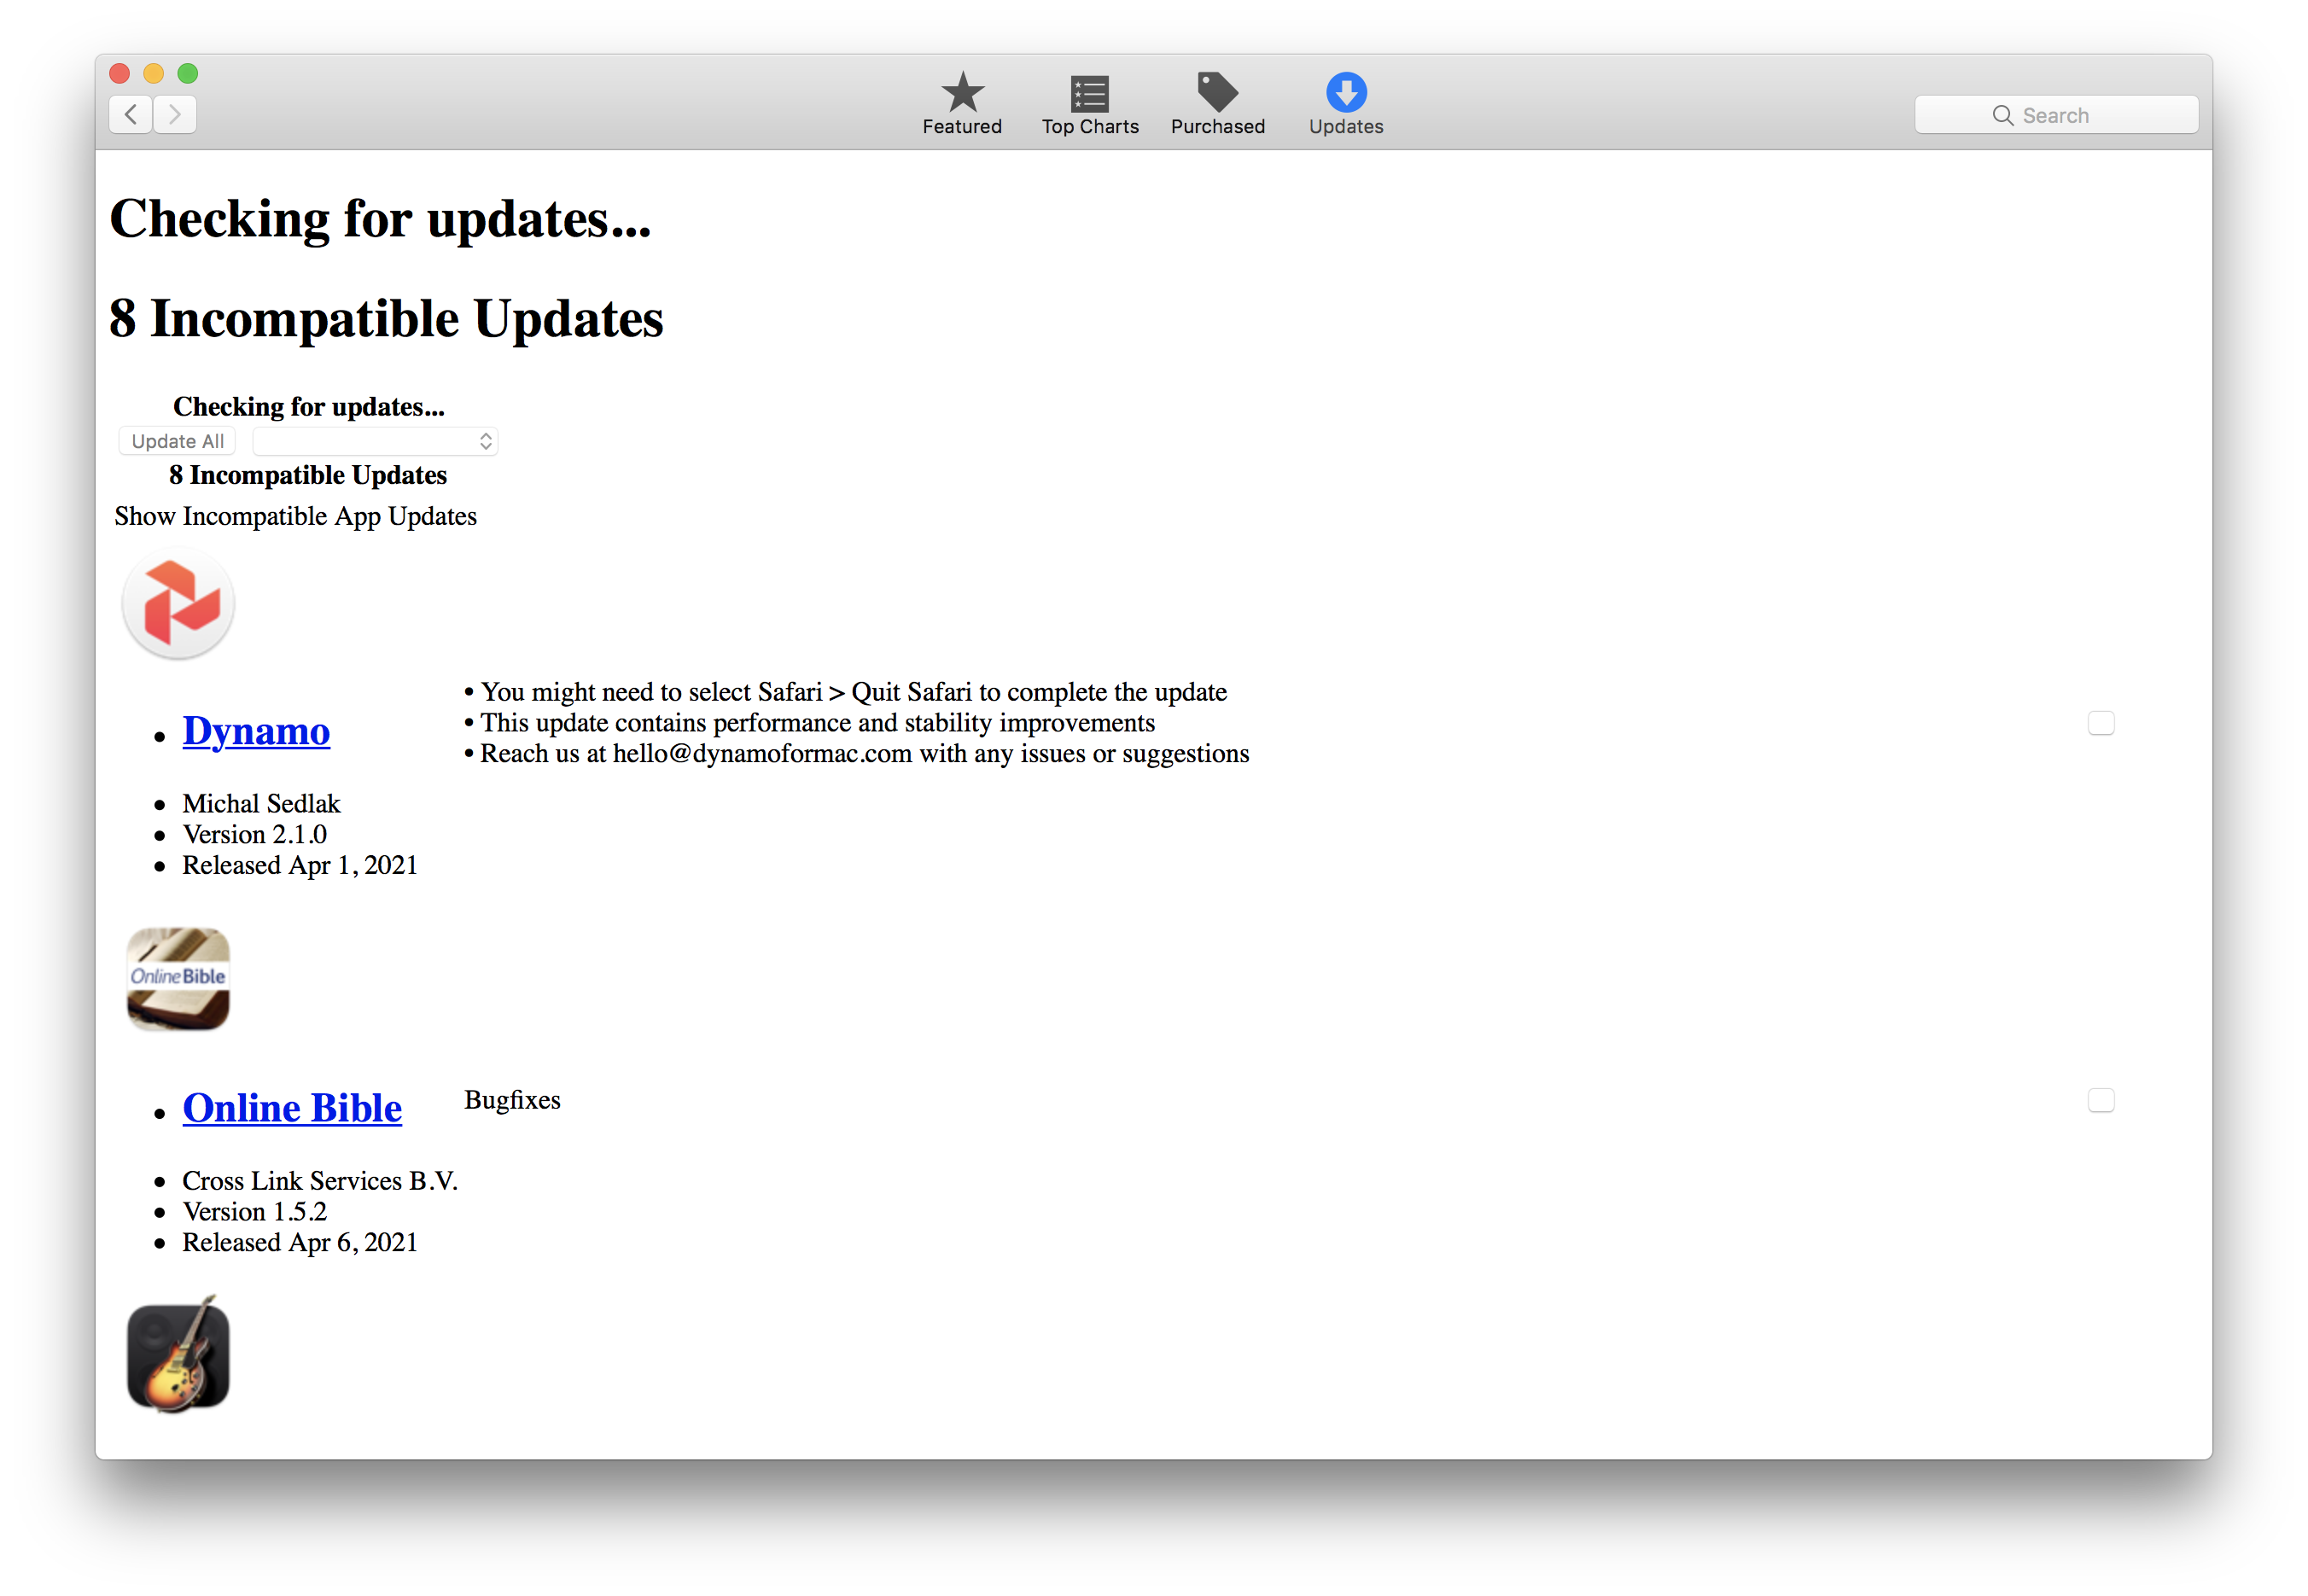2308x1596 pixels.
Task: Click the Online Bible app icon
Action: (177, 979)
